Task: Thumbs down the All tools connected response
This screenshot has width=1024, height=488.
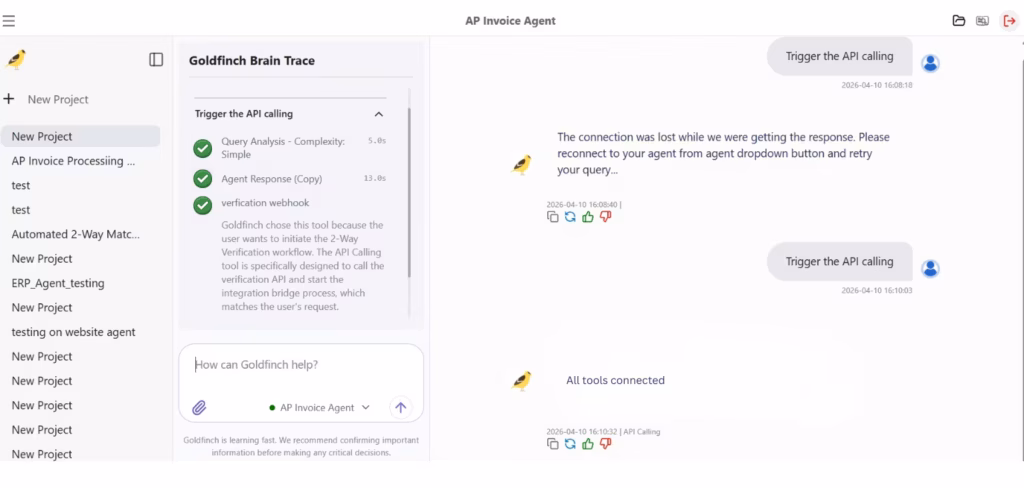Action: tap(605, 444)
